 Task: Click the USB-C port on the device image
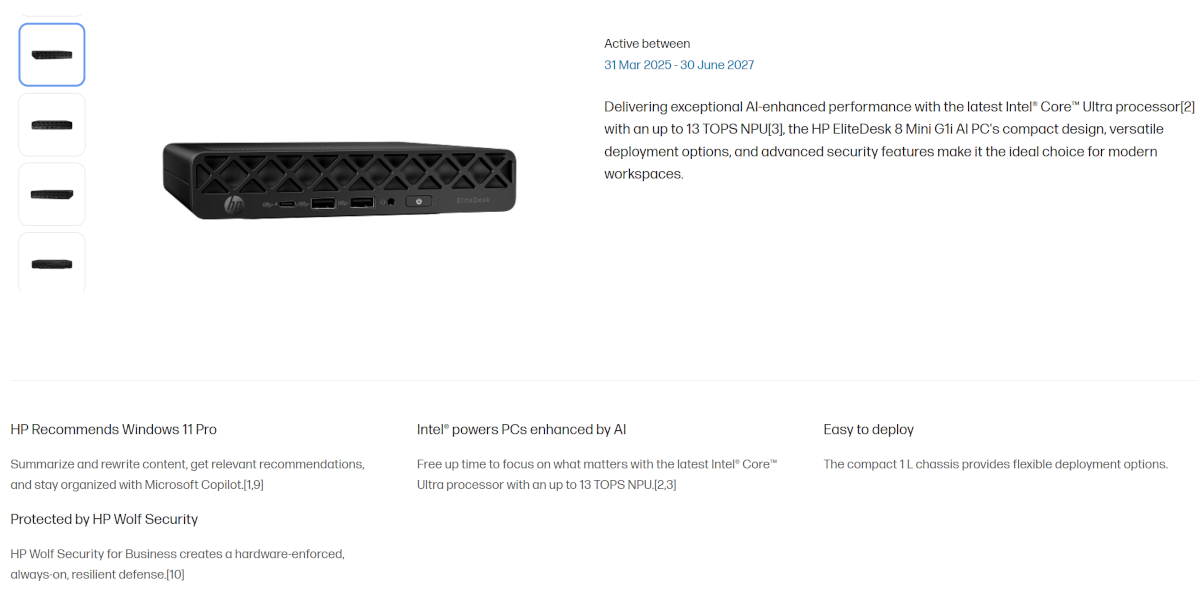tap(287, 205)
